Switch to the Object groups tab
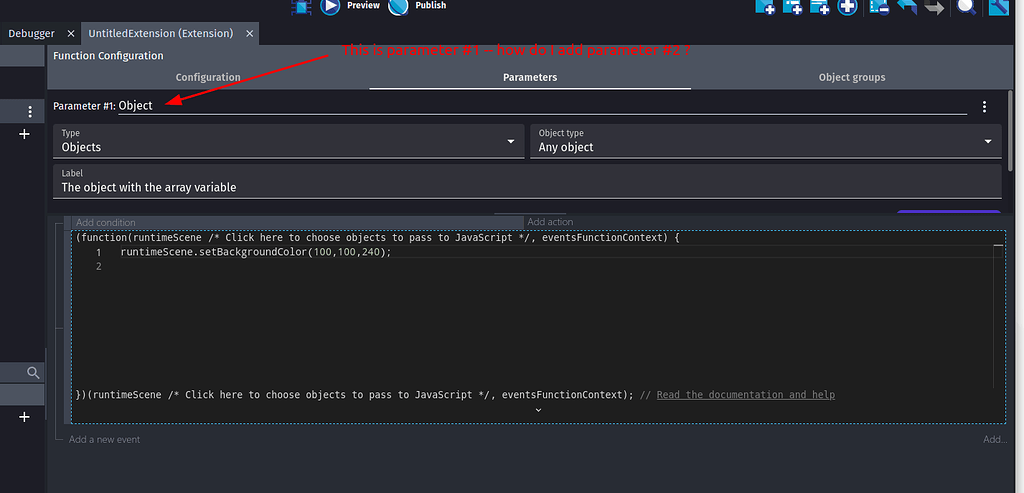Screen dimensions: 1024x493 click(x=852, y=77)
